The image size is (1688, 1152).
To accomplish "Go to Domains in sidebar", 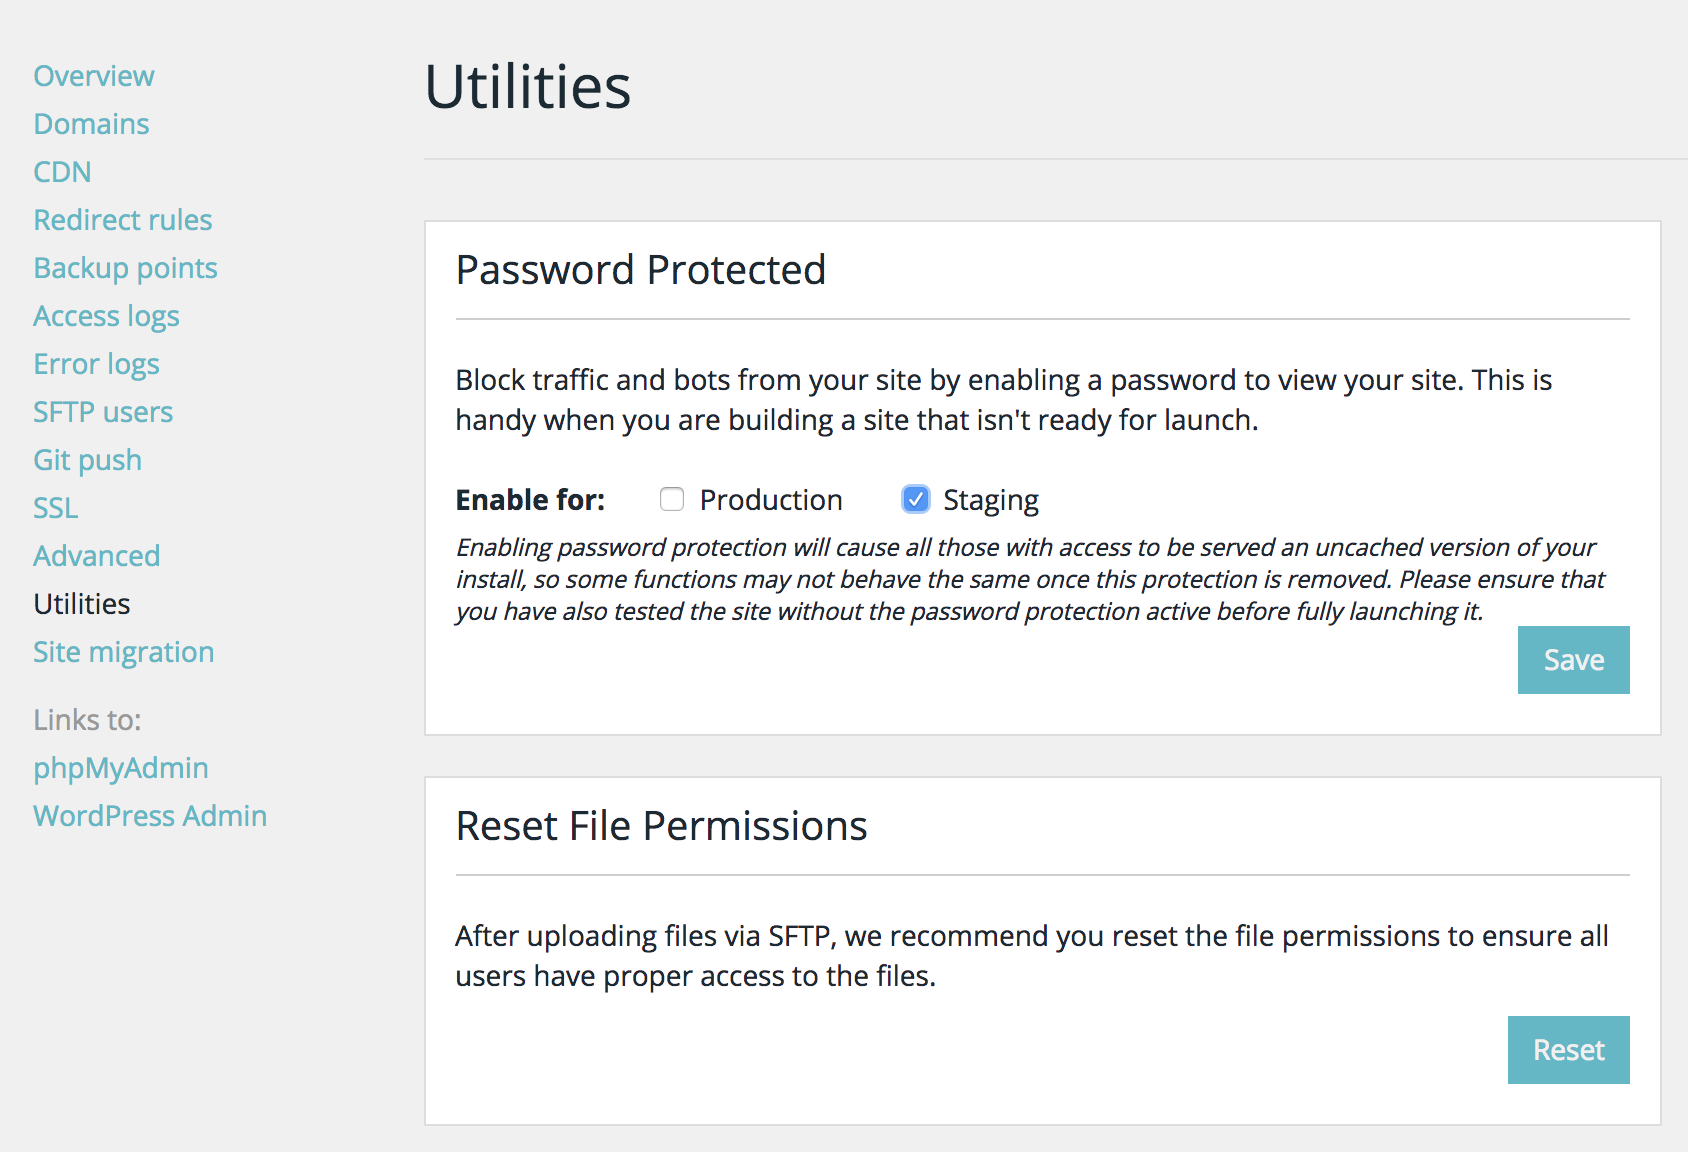I will coord(91,124).
